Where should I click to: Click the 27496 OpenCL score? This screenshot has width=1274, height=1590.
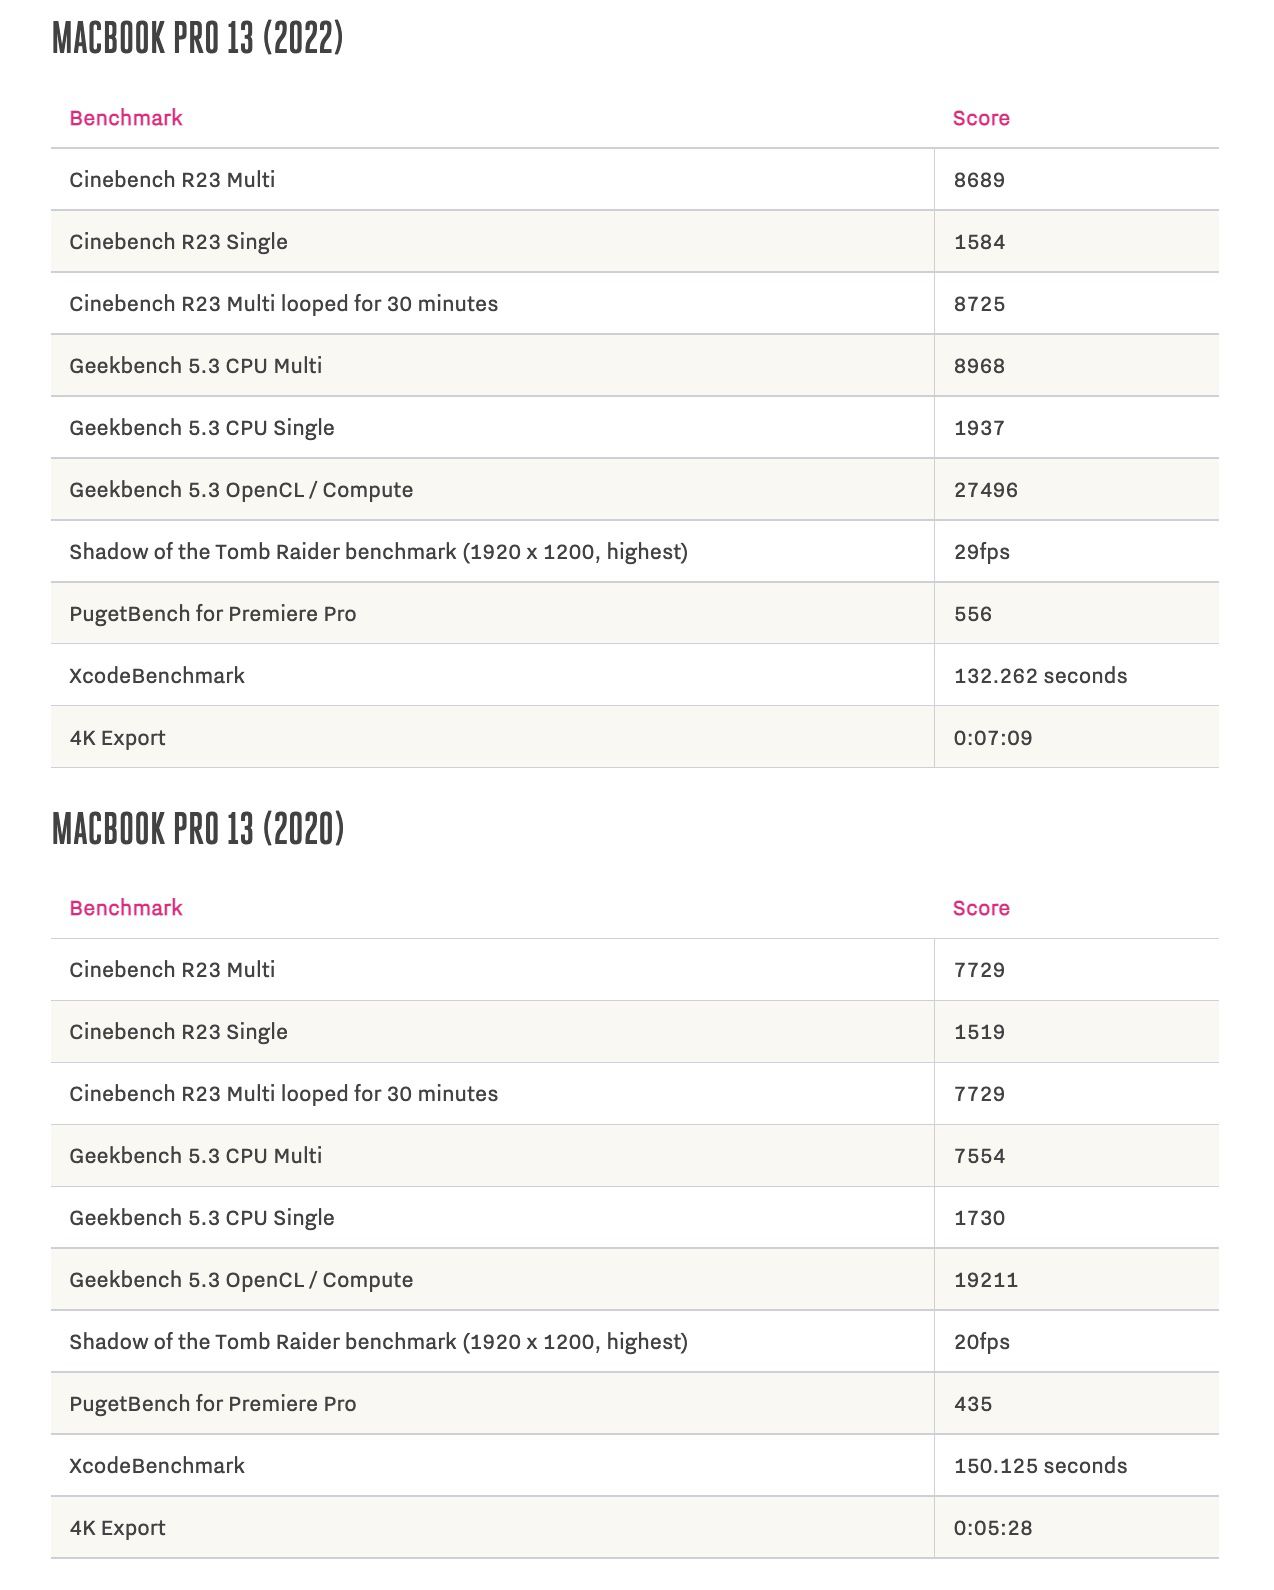986,490
